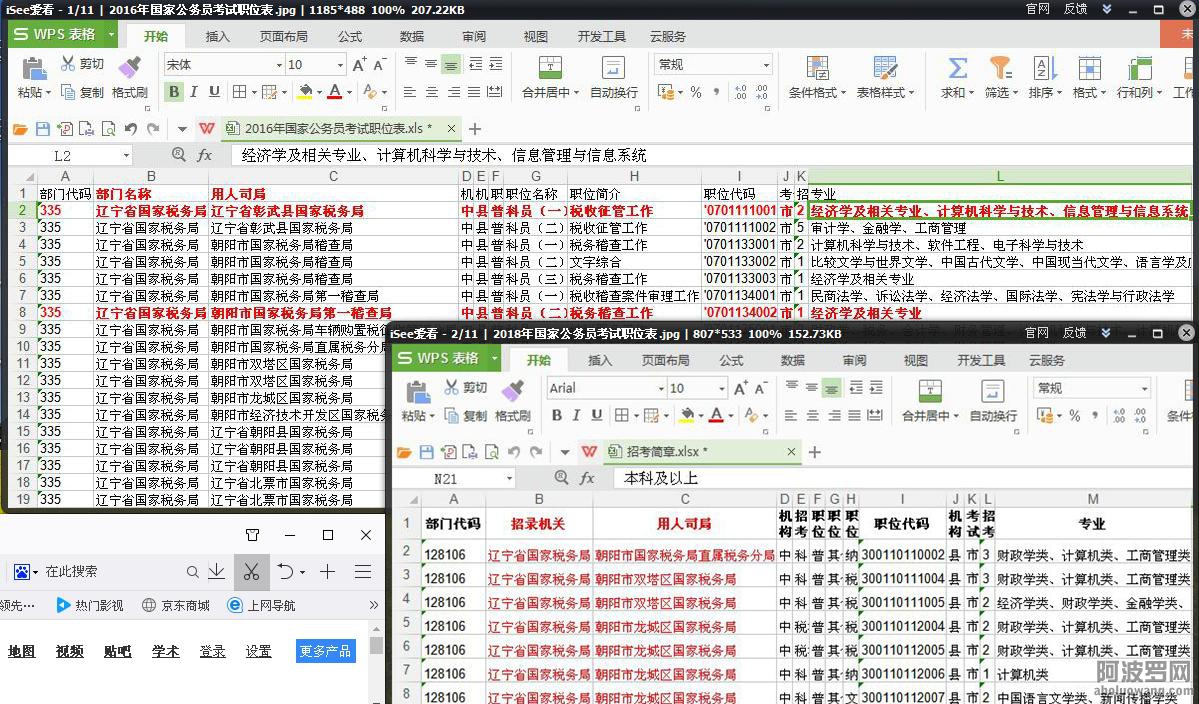The height and width of the screenshot is (704, 1199).
Task: Click the 更多产品 button in the browser
Action: coord(325,651)
